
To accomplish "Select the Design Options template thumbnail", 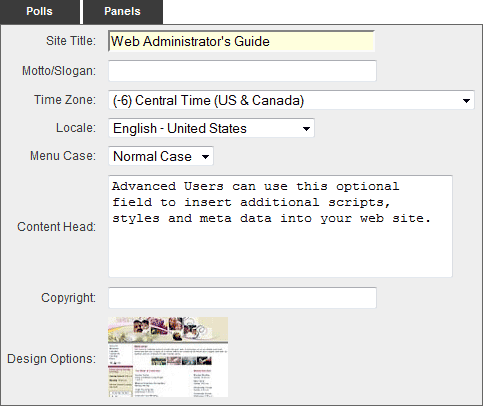I will tap(168, 357).
